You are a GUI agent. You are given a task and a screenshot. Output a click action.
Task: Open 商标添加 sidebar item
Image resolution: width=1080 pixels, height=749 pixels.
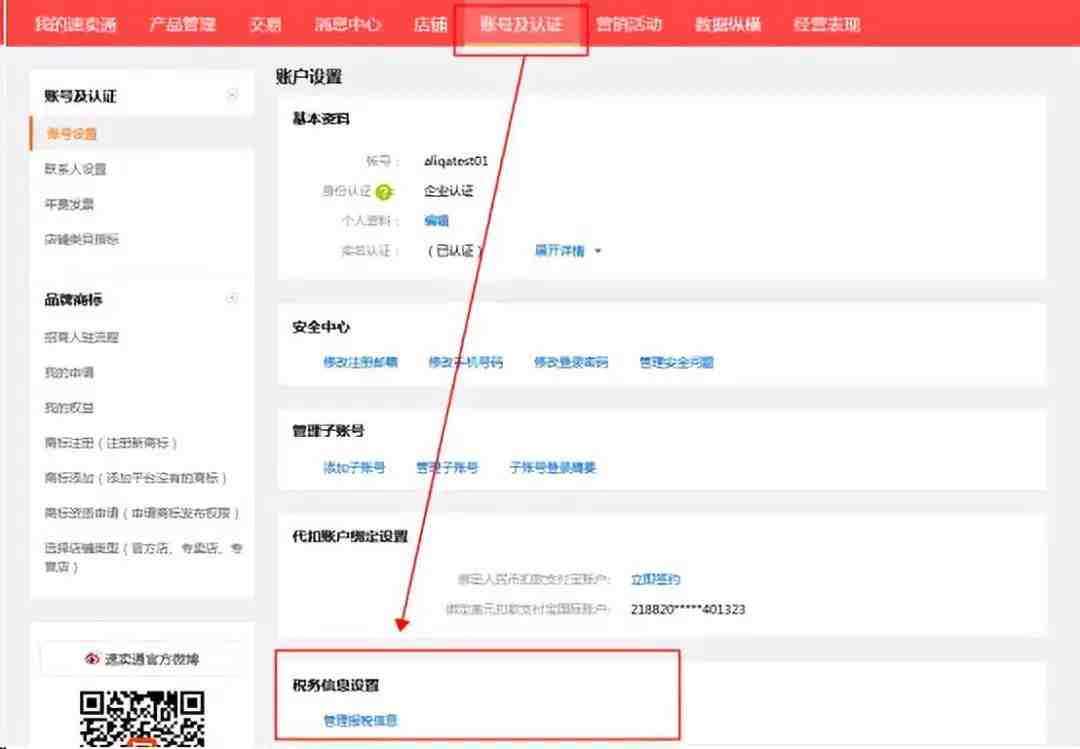(136, 478)
